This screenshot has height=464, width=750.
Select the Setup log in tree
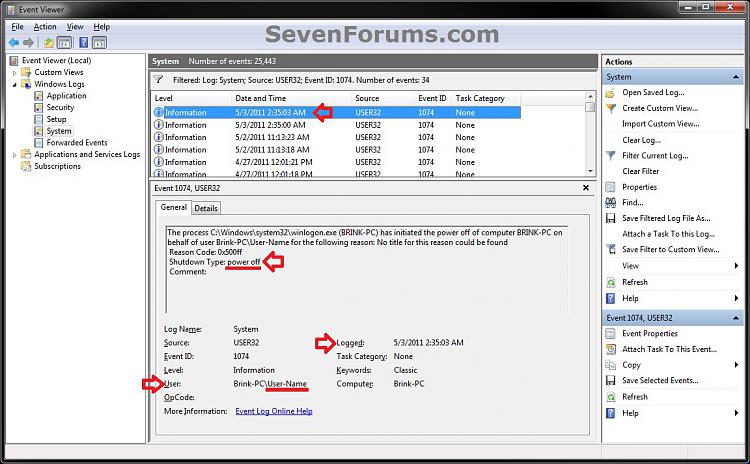click(56, 119)
